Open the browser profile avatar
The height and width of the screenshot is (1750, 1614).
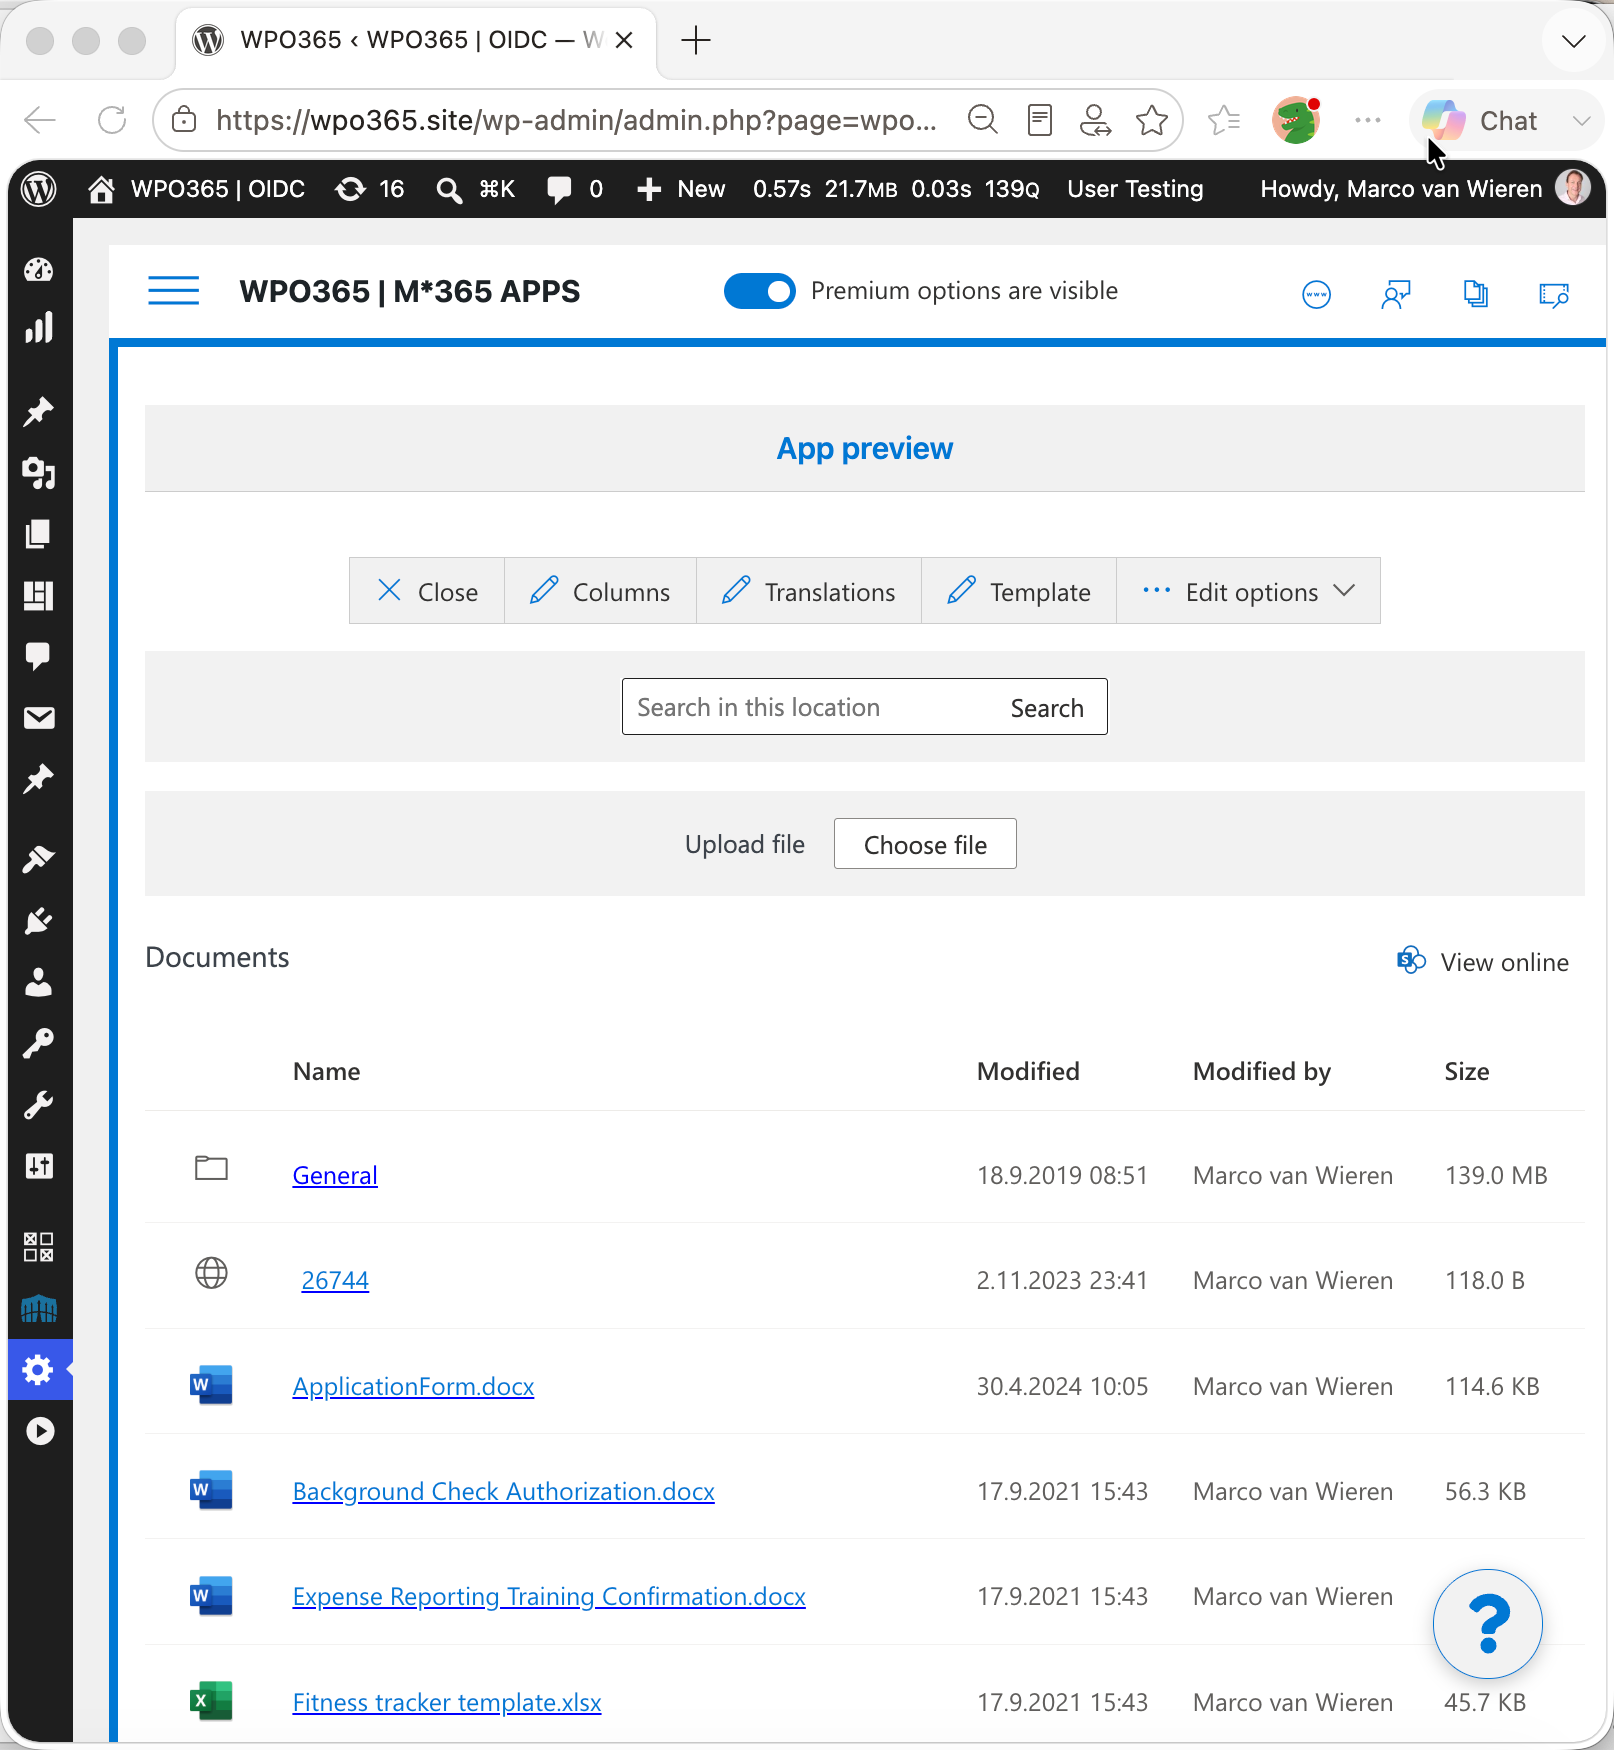[x=1296, y=121]
